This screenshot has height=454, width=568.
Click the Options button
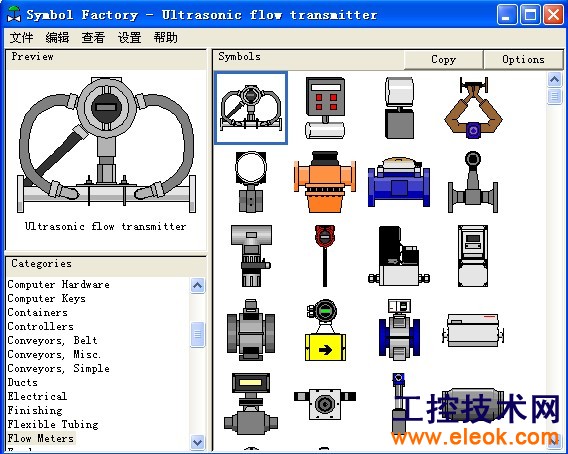523,59
